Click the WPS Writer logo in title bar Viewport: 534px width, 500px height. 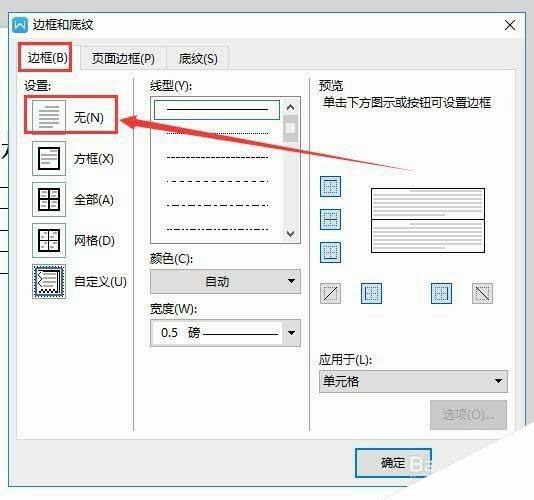(x=20, y=25)
